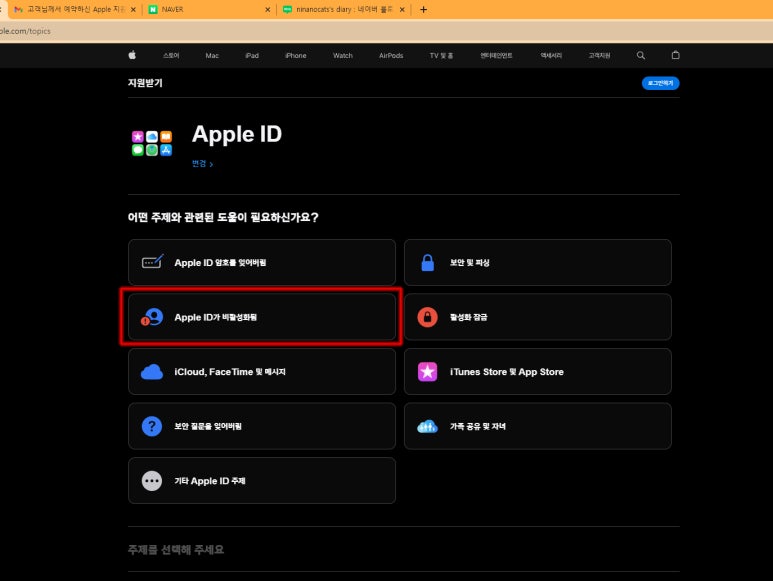Click the 변경 link under Apple ID
The width and height of the screenshot is (773, 581).
[x=202, y=164]
